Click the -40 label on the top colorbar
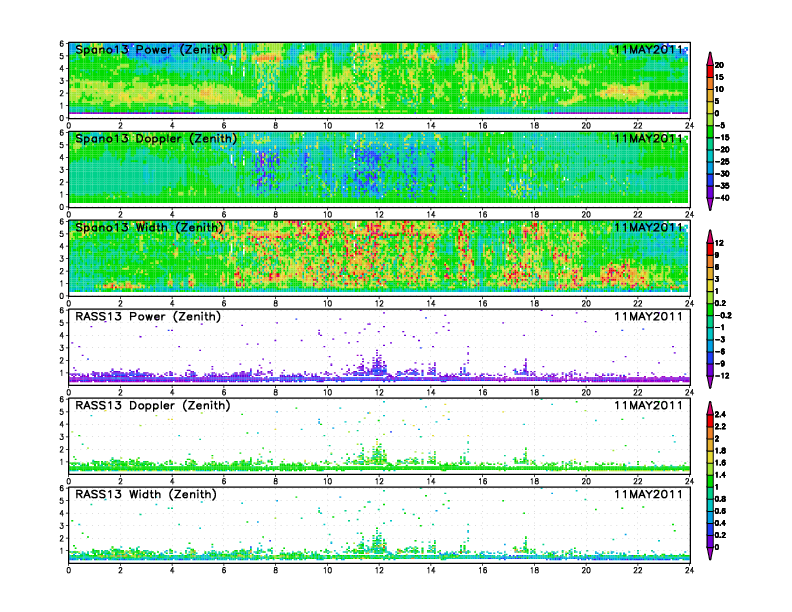This screenshot has height=612, width=792. pos(722,198)
